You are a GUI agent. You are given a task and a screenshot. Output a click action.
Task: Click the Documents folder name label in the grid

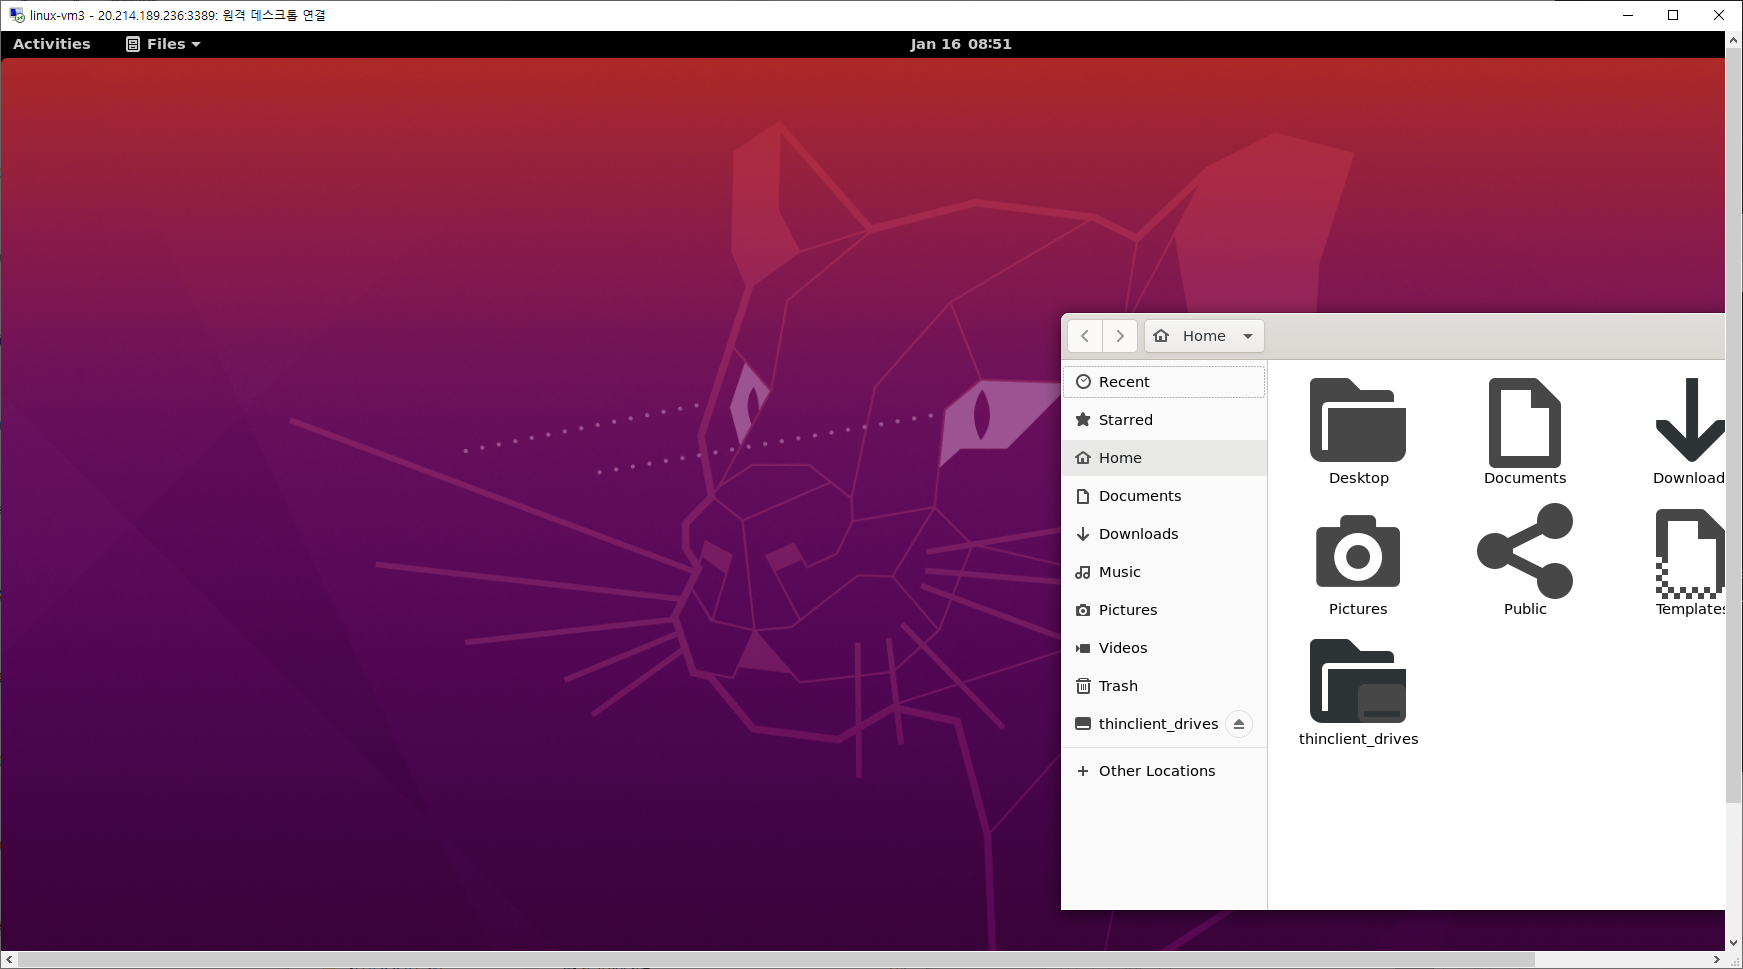point(1525,478)
